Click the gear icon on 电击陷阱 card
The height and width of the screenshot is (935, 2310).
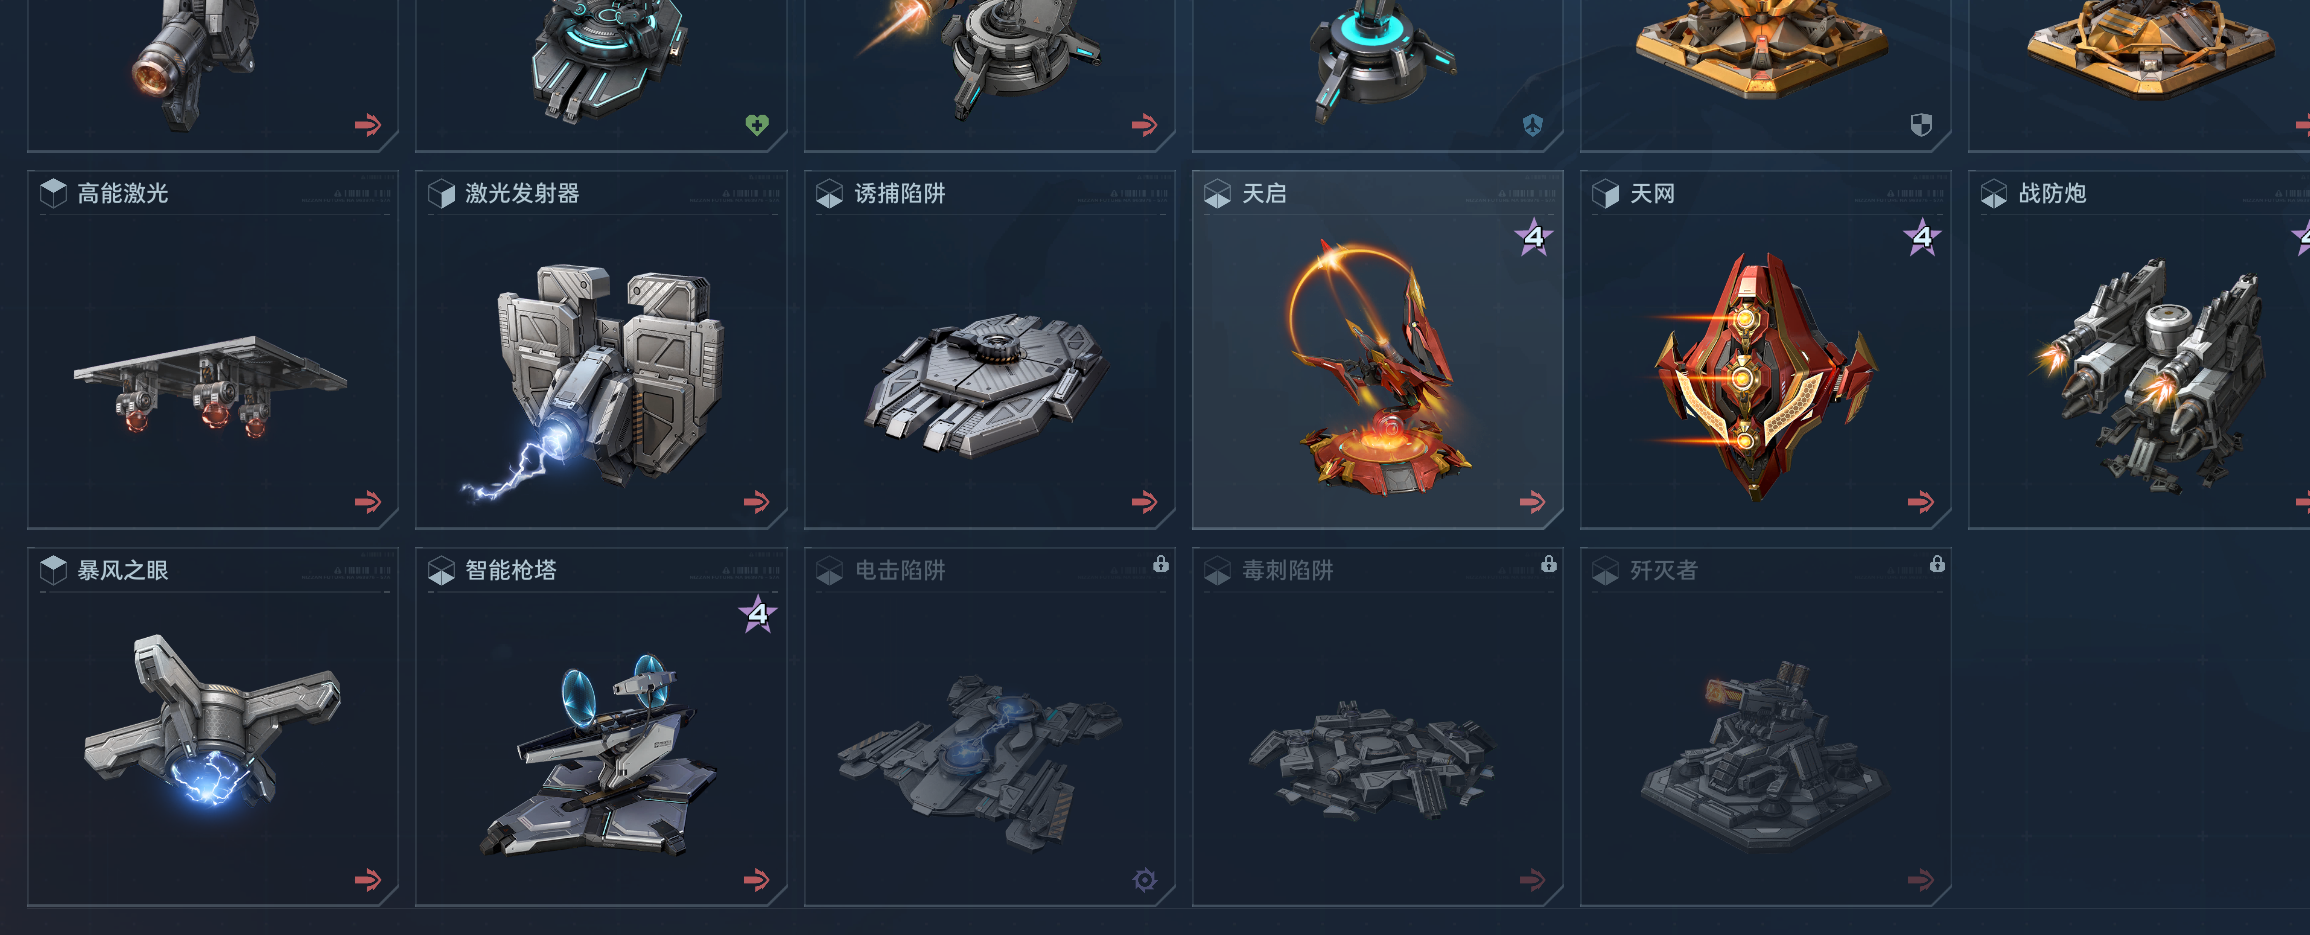coord(1145,880)
